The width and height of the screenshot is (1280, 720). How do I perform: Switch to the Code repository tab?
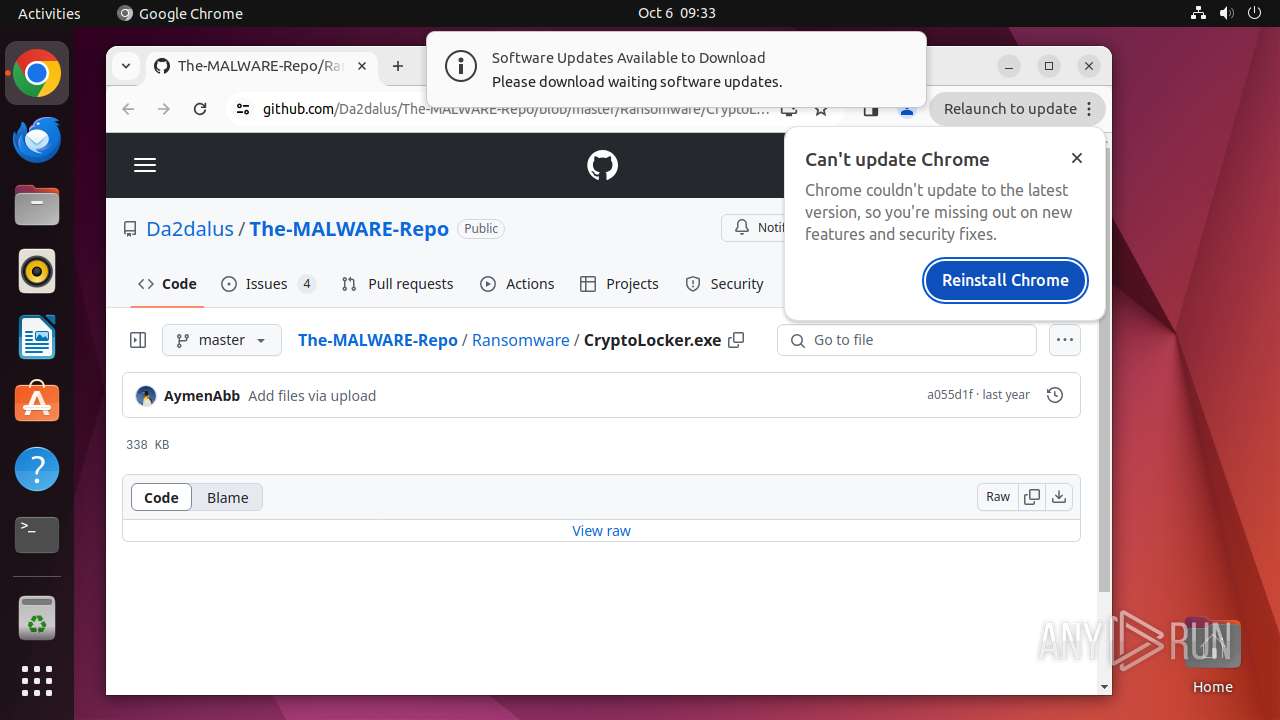(168, 284)
